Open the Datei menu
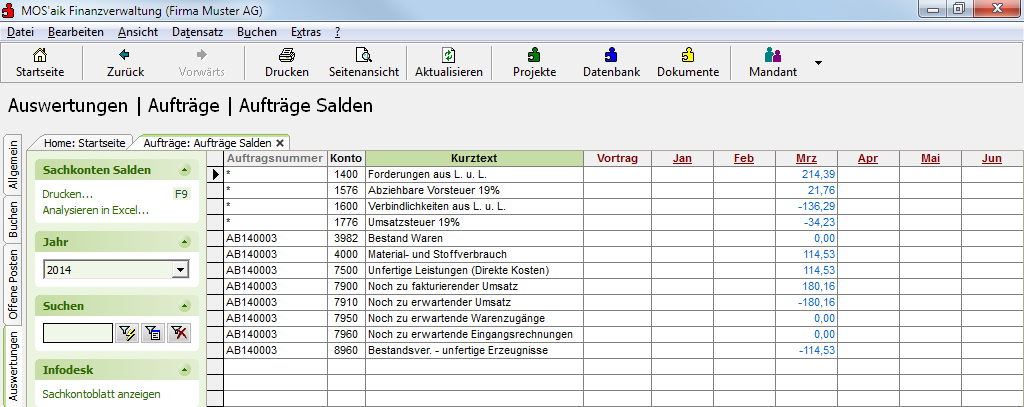The image size is (1024, 407). point(20,32)
